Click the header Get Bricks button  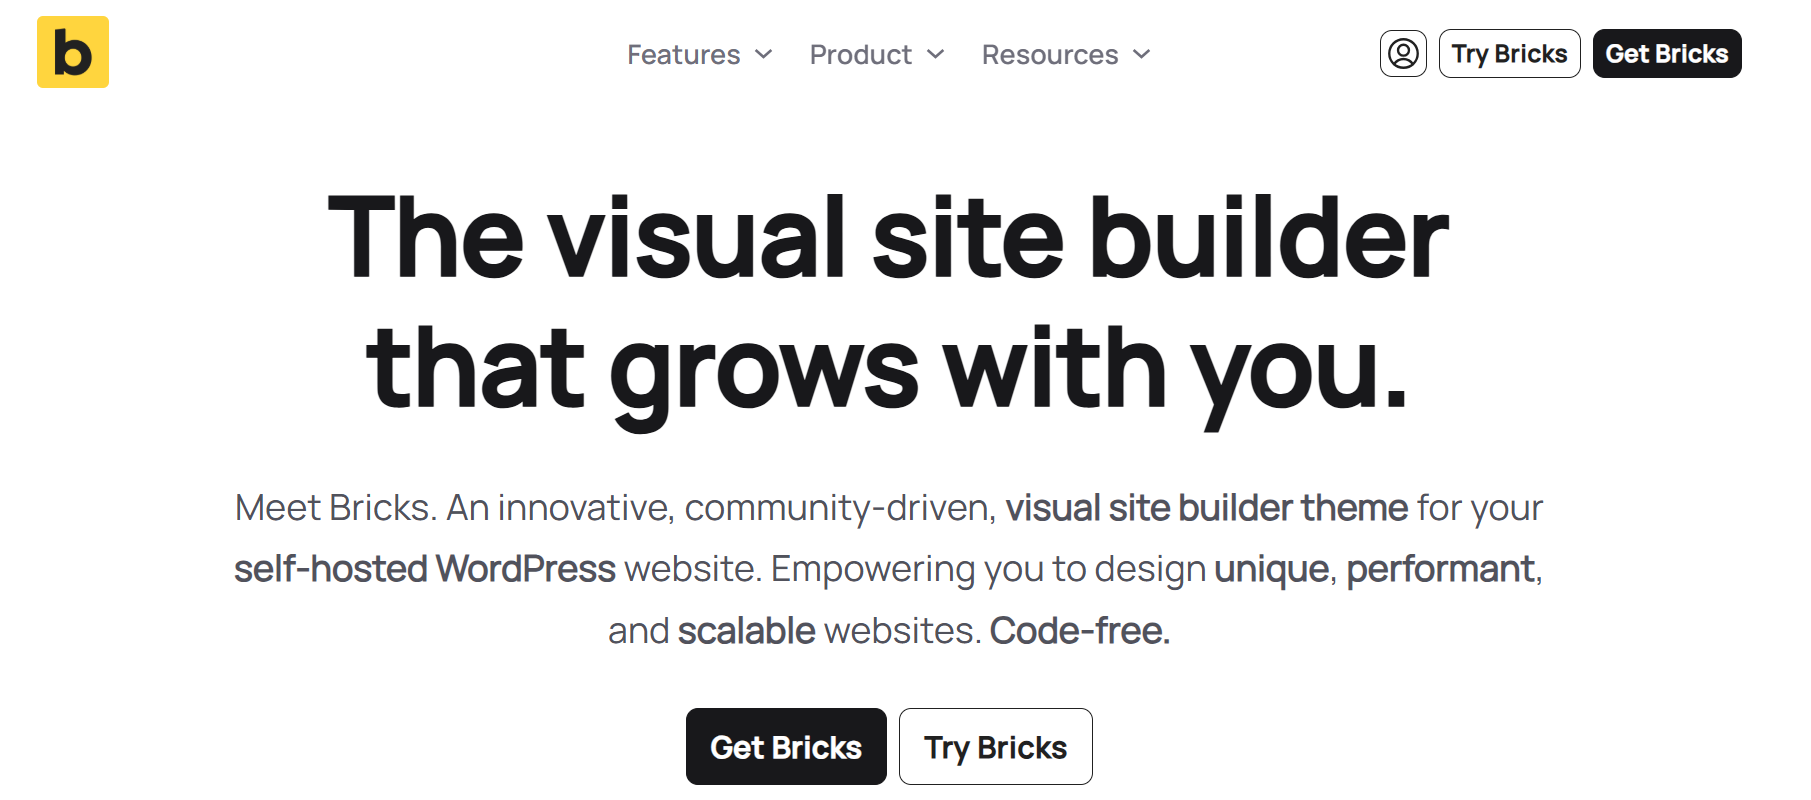1666,53
